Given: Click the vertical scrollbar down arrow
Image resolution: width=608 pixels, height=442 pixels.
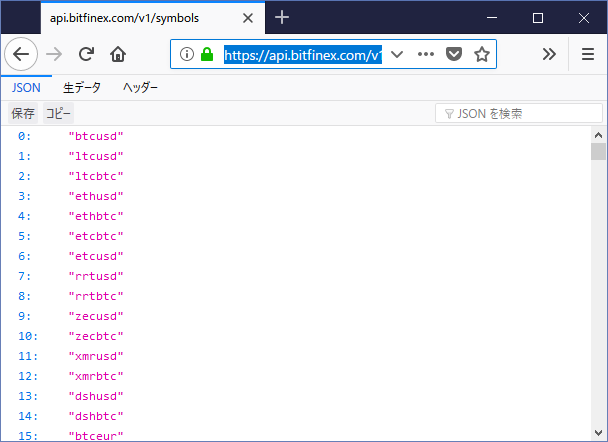Looking at the screenshot, I should [x=598, y=432].
